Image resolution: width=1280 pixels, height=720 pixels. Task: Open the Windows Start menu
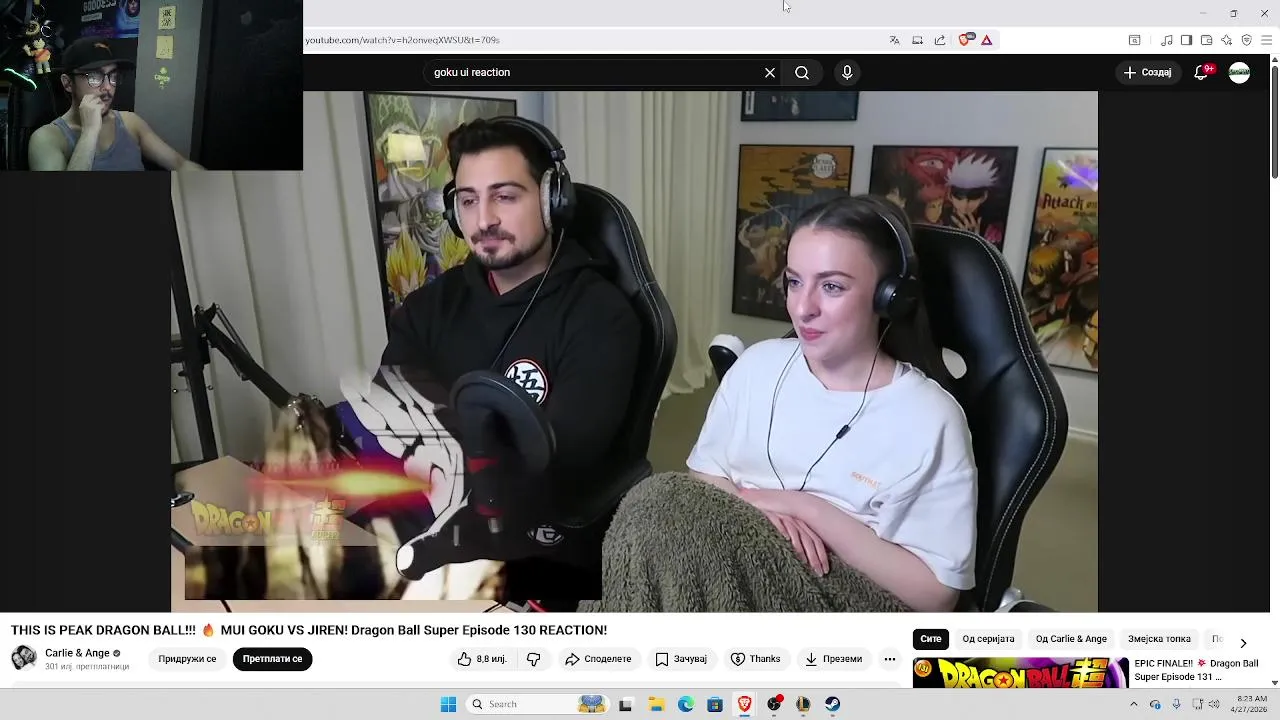pos(448,704)
